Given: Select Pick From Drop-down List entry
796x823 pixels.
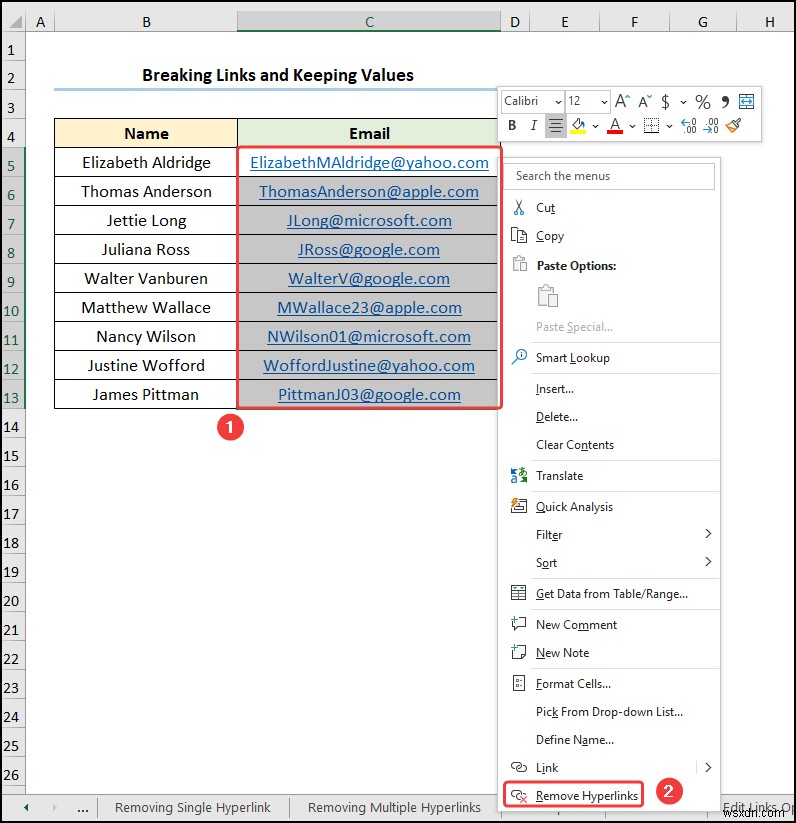Looking at the screenshot, I should [x=609, y=712].
